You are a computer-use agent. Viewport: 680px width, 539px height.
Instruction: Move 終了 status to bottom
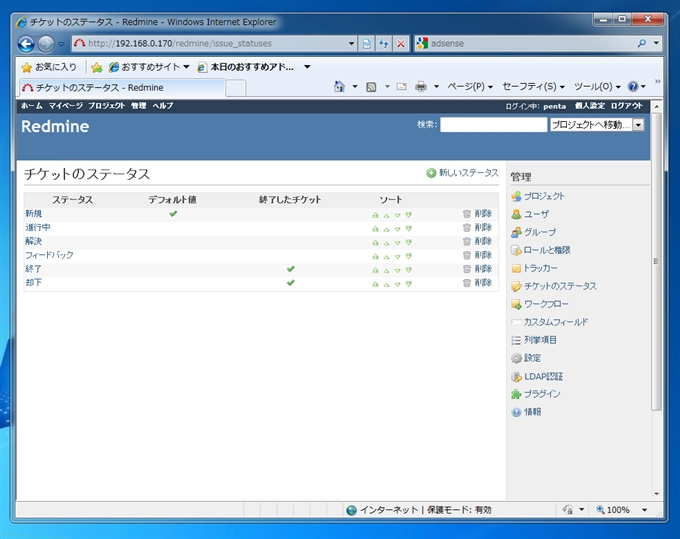[408, 270]
